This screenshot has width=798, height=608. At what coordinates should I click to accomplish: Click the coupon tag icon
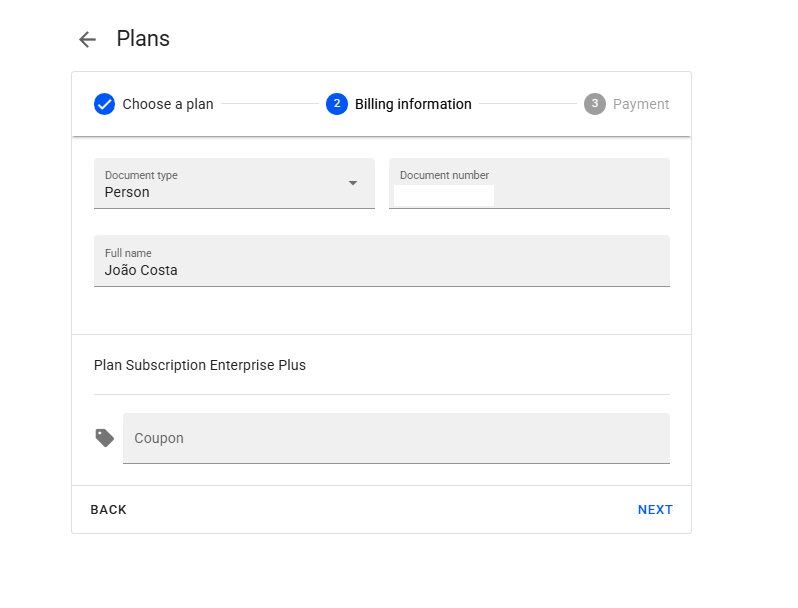[x=105, y=438]
